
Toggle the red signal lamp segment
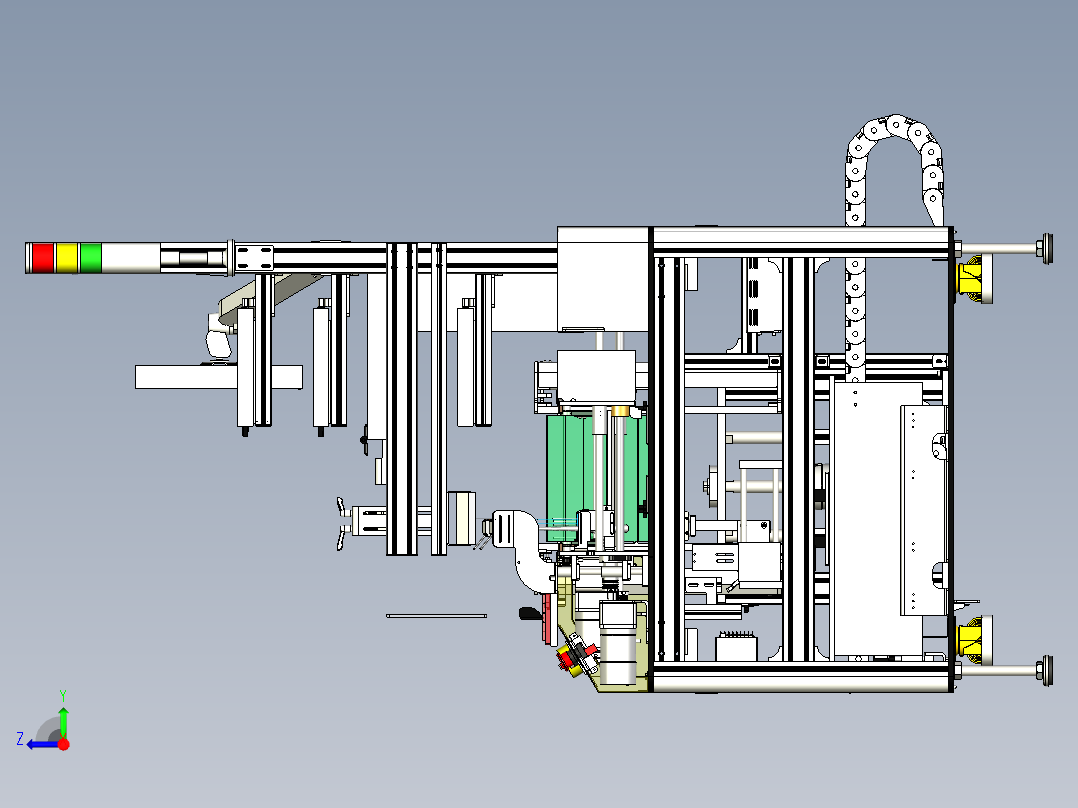pos(44,258)
